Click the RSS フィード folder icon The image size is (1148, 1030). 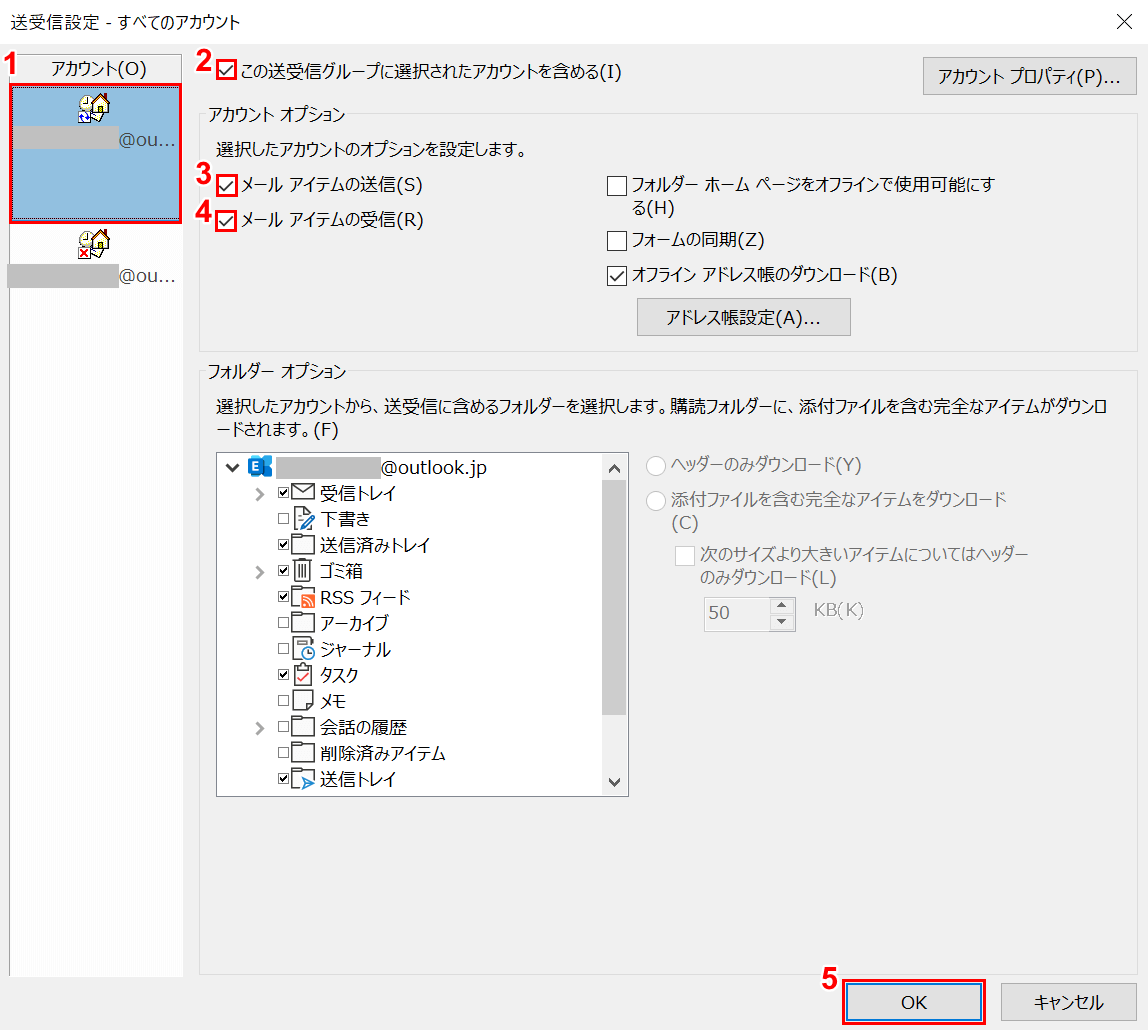303,598
